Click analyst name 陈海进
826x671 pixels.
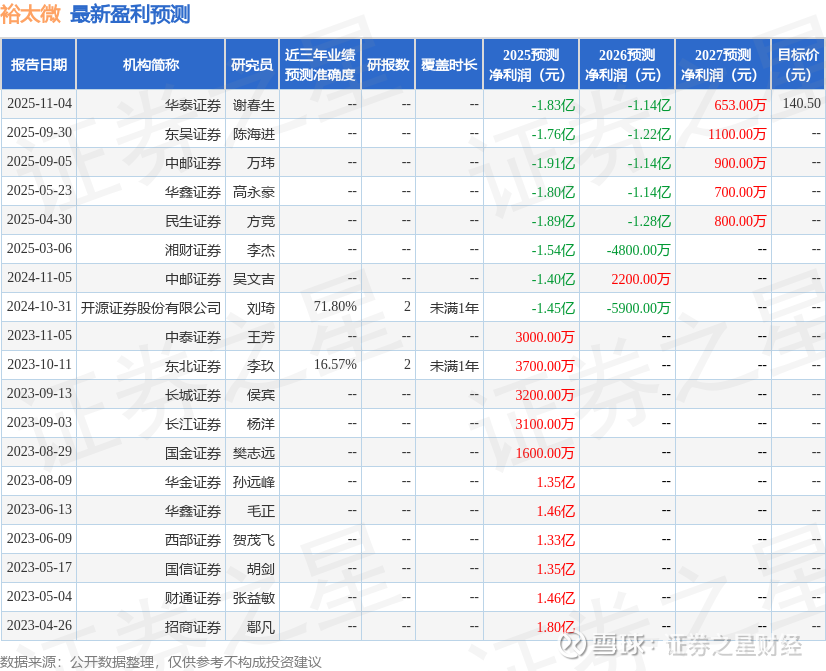[254, 134]
